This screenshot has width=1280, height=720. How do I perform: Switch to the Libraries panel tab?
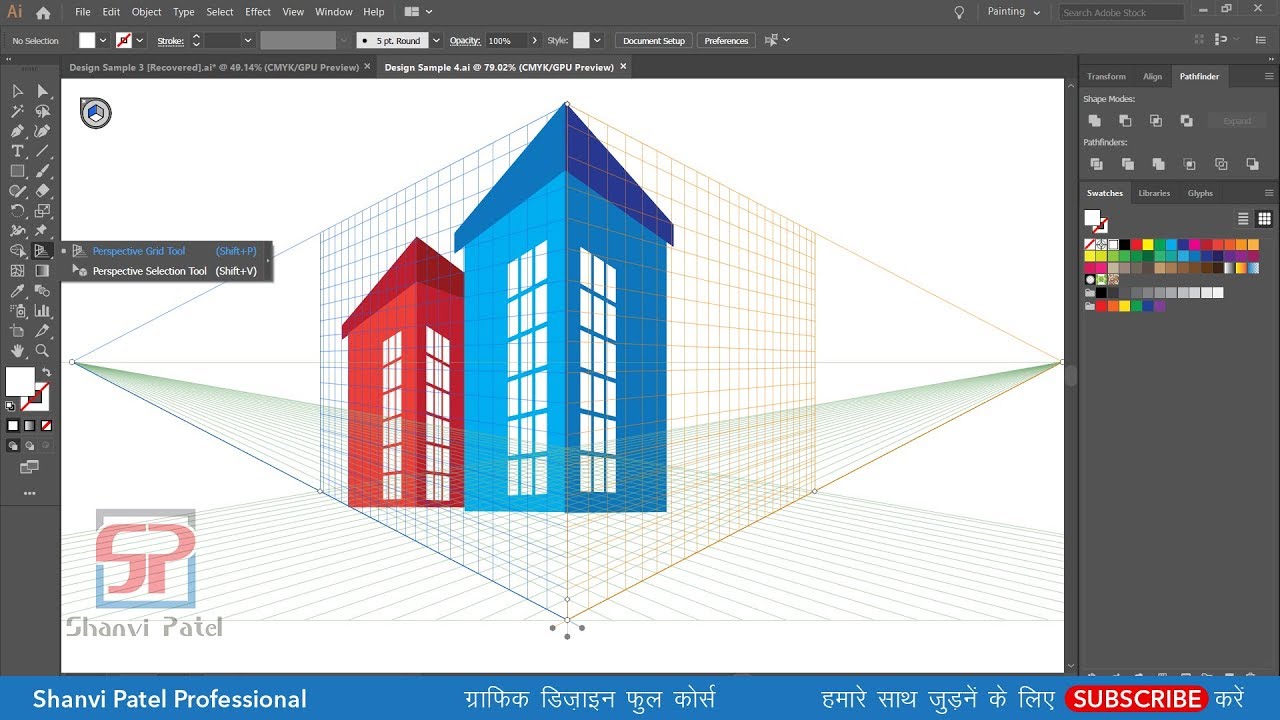coord(1154,193)
